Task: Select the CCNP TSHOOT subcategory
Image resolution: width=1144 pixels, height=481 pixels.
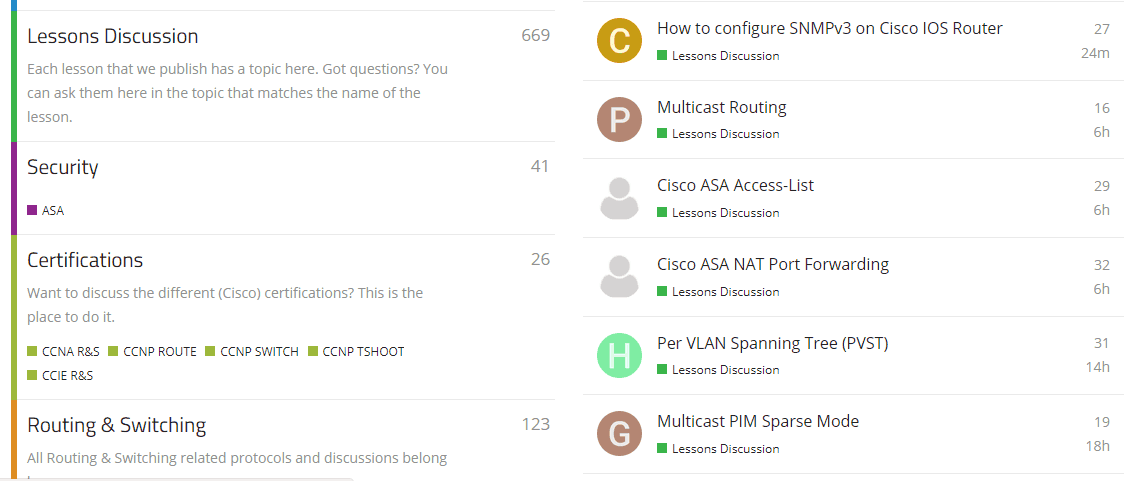Action: (x=363, y=352)
